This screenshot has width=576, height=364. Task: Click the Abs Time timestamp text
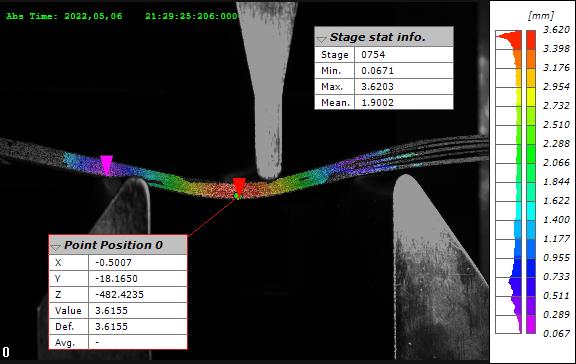(122, 17)
